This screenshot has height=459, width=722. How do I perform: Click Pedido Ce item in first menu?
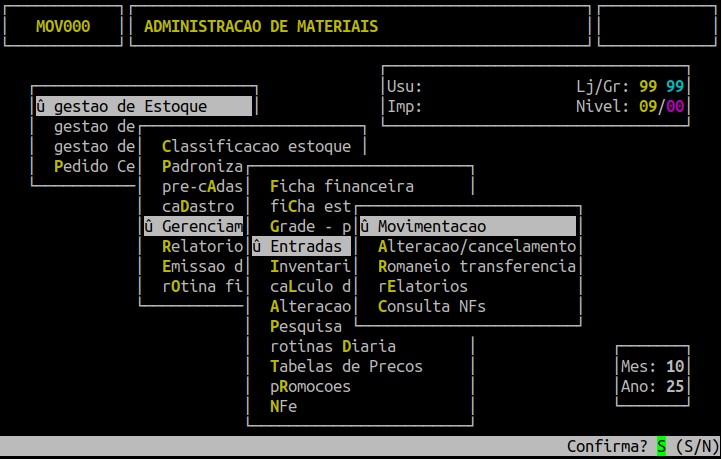94,166
